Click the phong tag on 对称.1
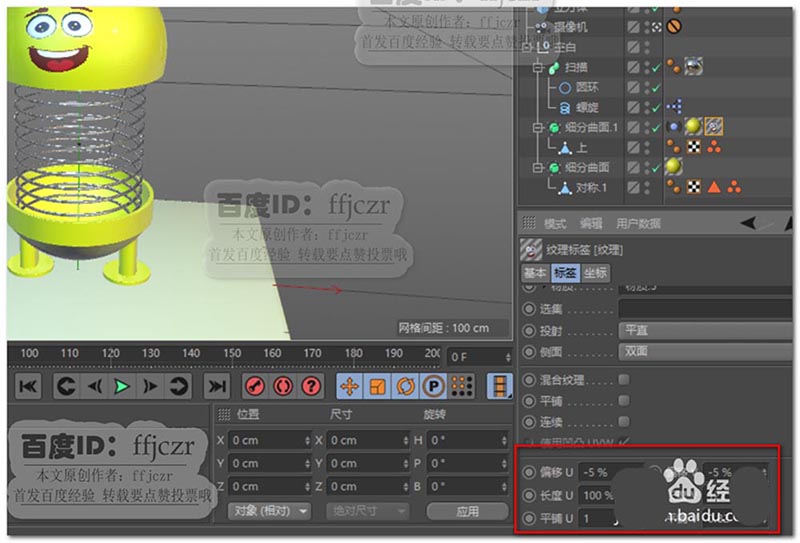800x543 pixels. click(x=673, y=187)
